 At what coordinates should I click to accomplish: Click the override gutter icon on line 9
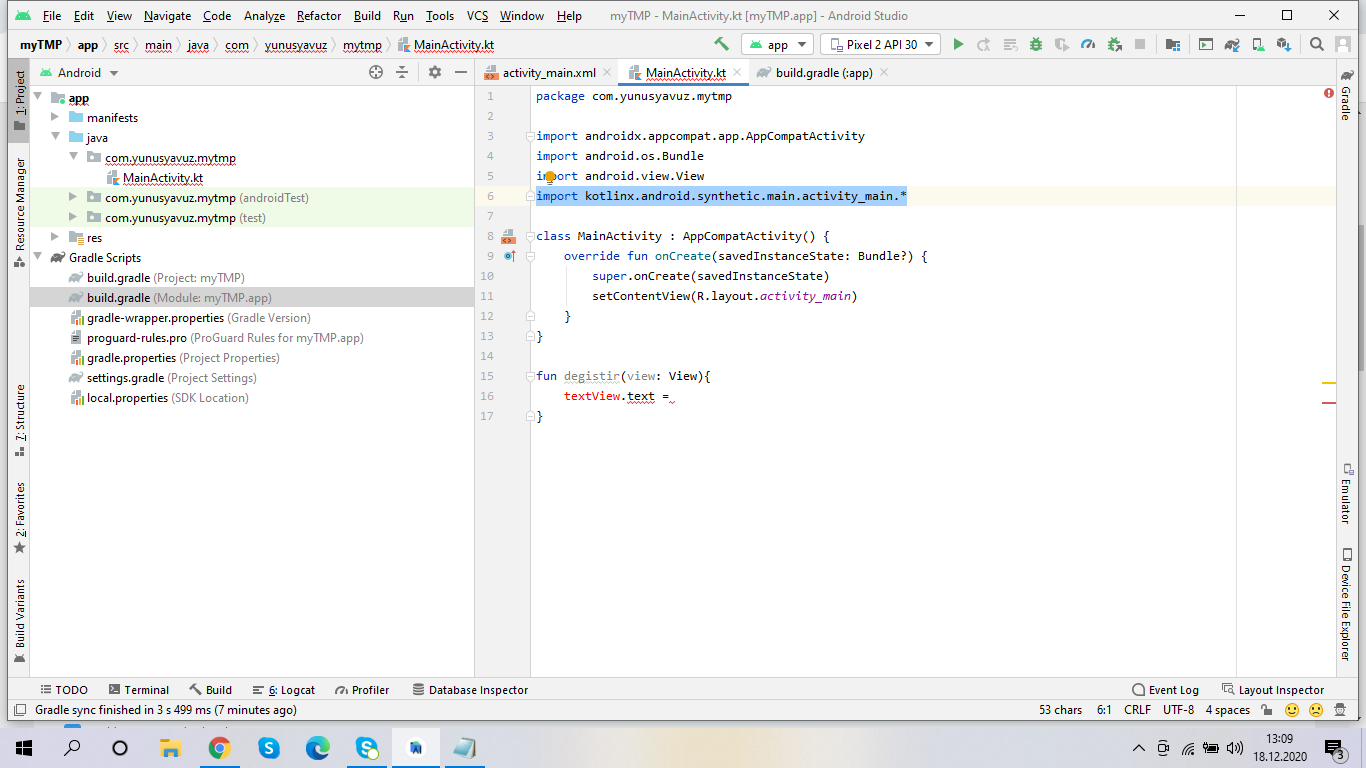point(508,256)
